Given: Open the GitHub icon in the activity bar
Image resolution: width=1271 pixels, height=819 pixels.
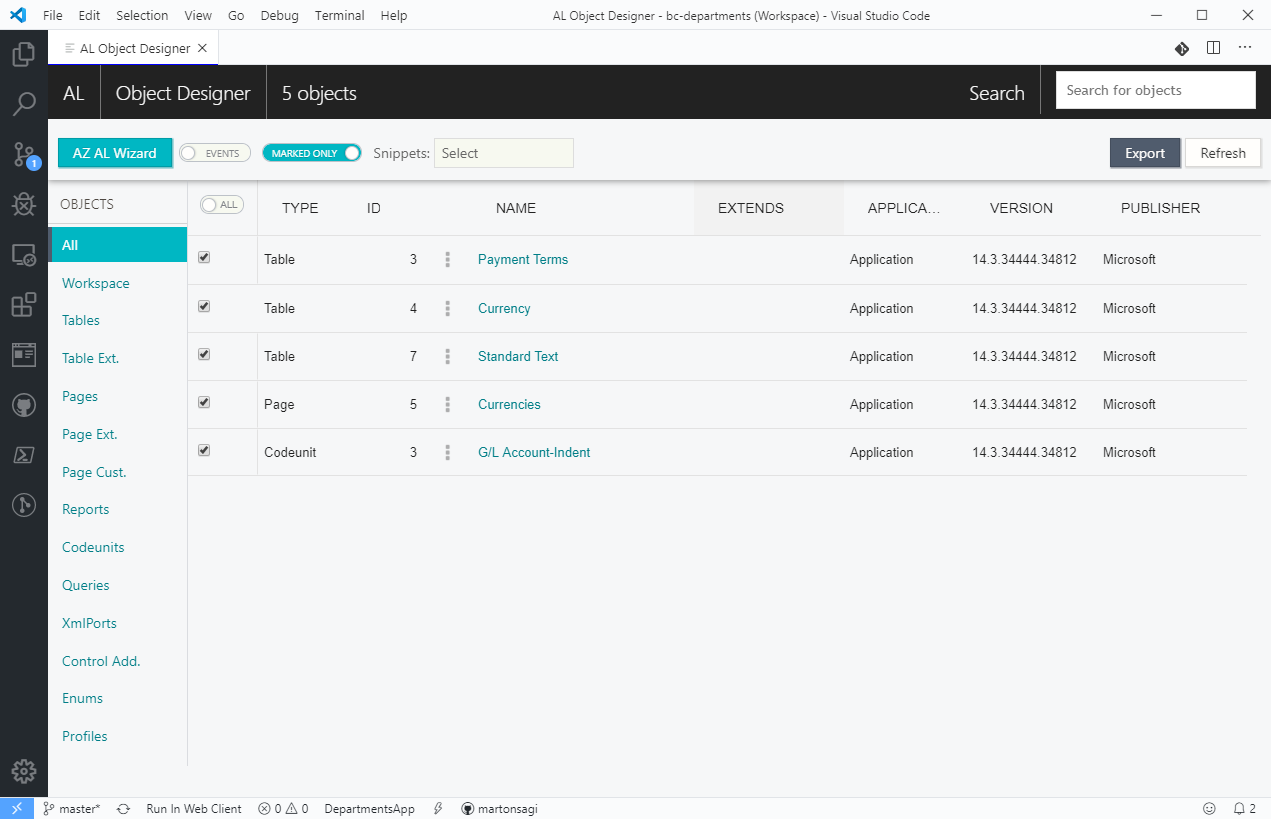Looking at the screenshot, I should point(24,405).
